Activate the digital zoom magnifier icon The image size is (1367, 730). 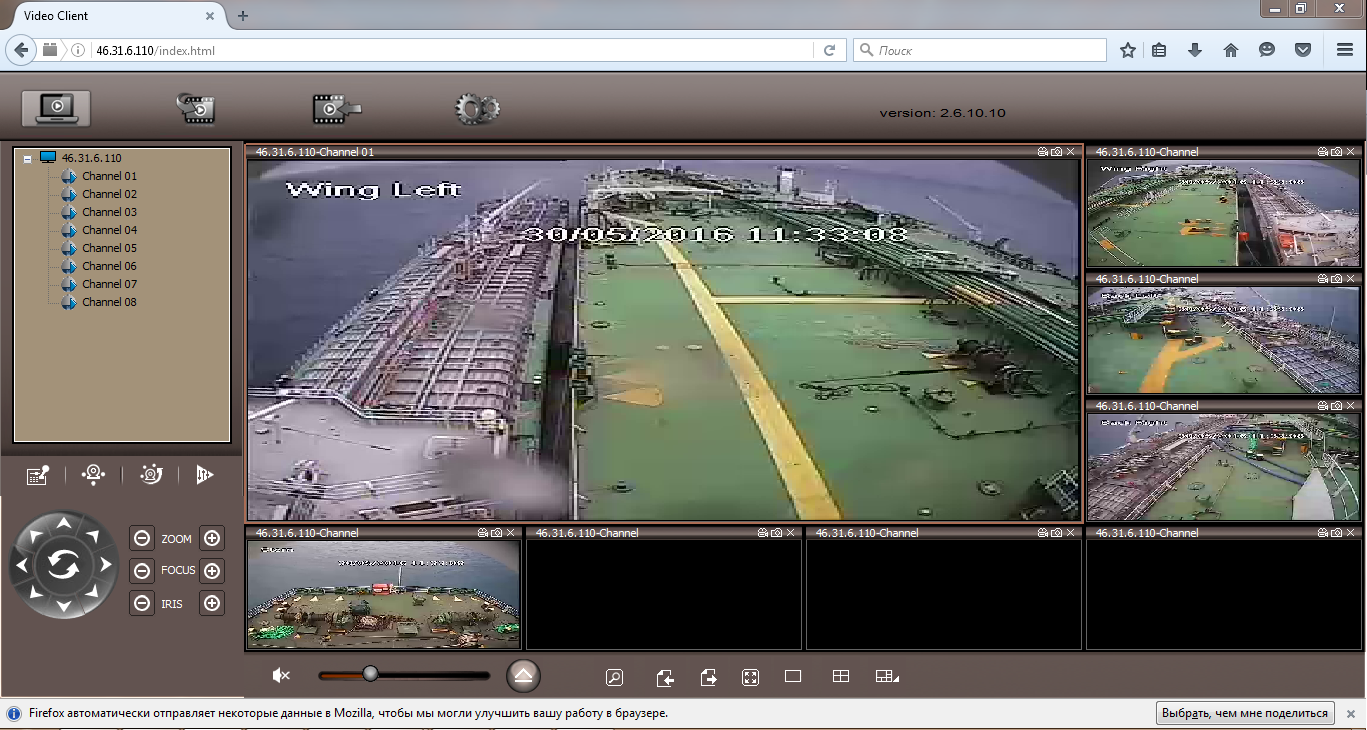615,677
